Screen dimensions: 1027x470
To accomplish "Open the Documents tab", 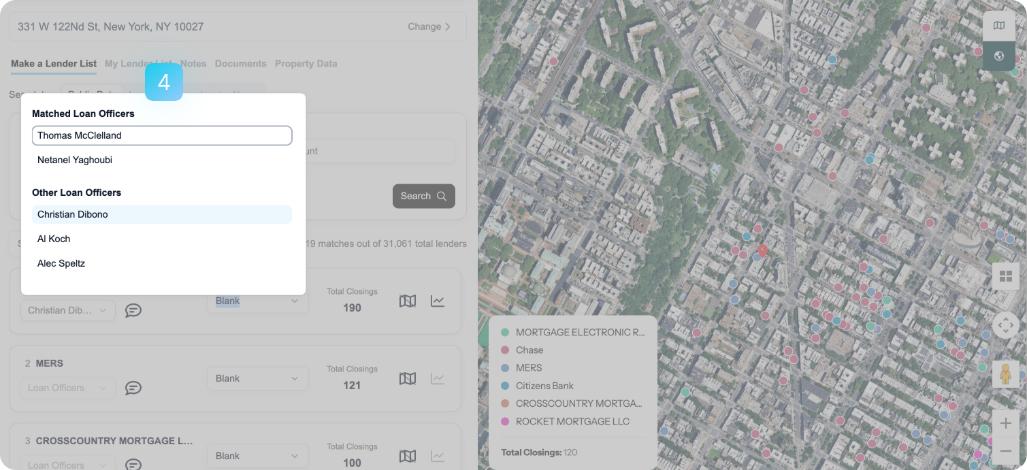I will pyautogui.click(x=240, y=64).
